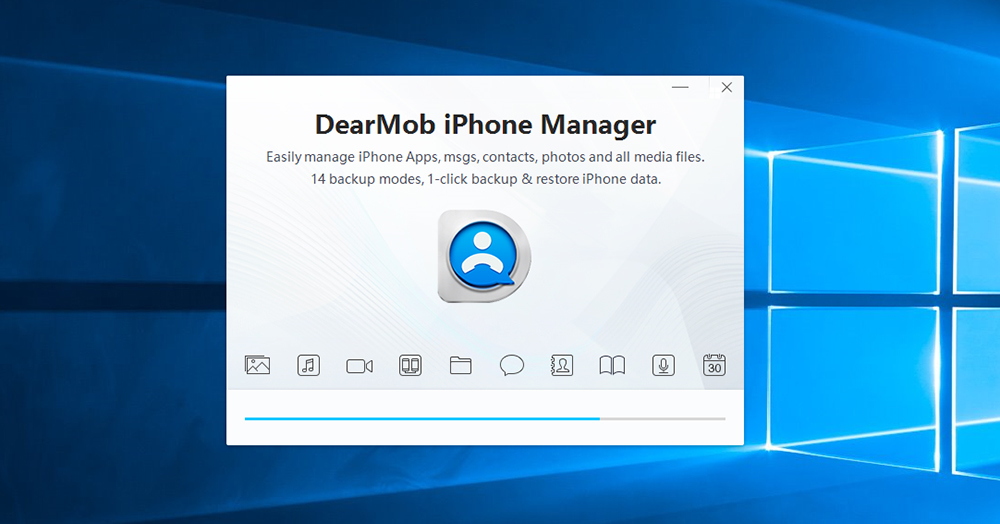1000x524 pixels.
Task: Open the Video camera icon
Action: coord(360,366)
